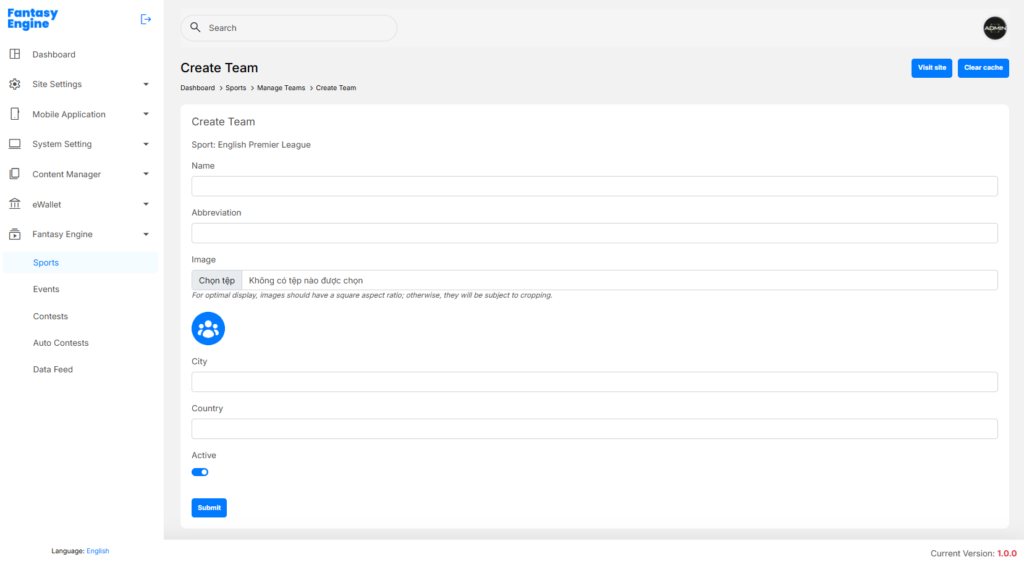
Task: Expand the Content Manager menu arrow
Action: (x=146, y=174)
